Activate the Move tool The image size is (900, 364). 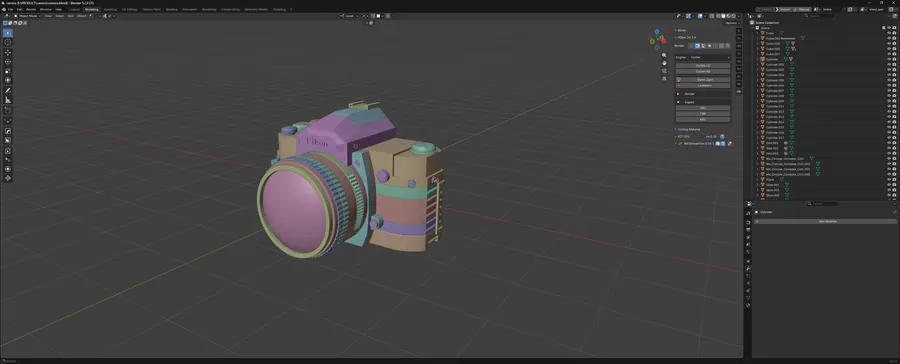[7, 52]
